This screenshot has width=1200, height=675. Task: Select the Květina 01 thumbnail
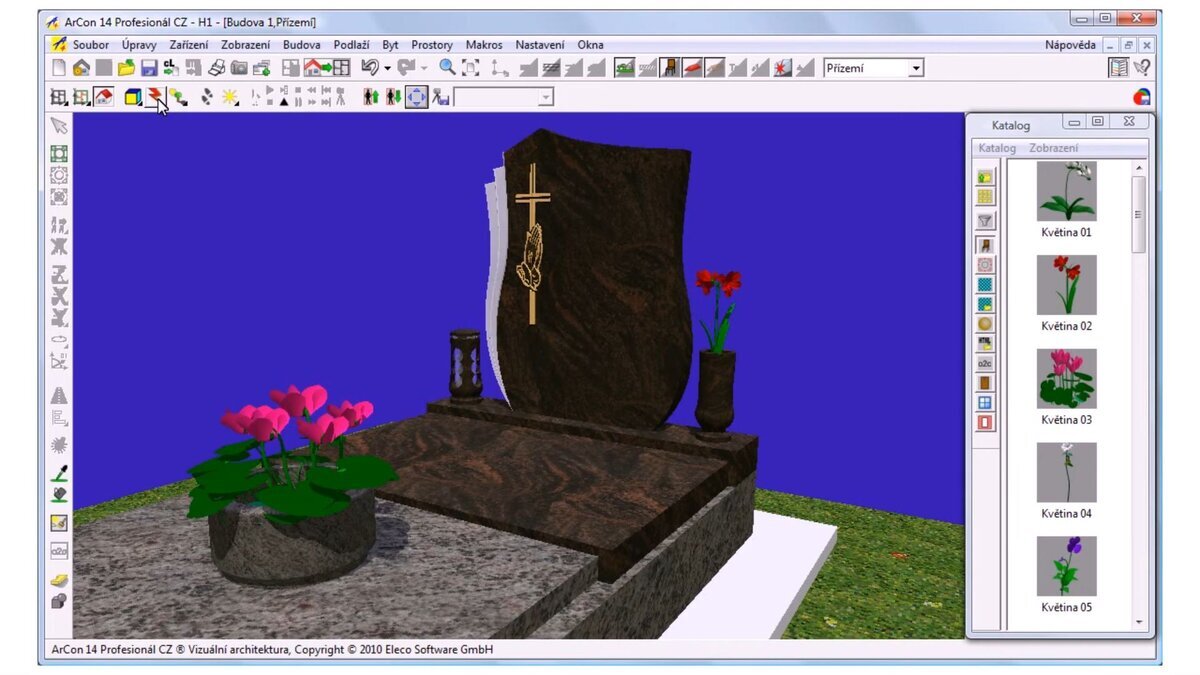1066,191
